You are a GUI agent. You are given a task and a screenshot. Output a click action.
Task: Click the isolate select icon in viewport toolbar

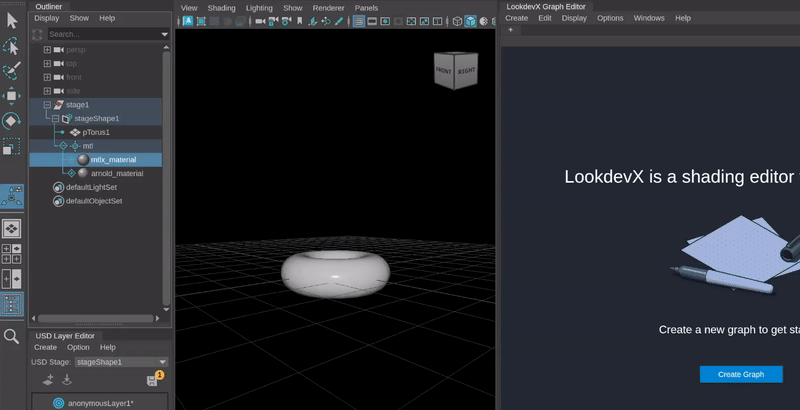pyautogui.click(x=201, y=21)
